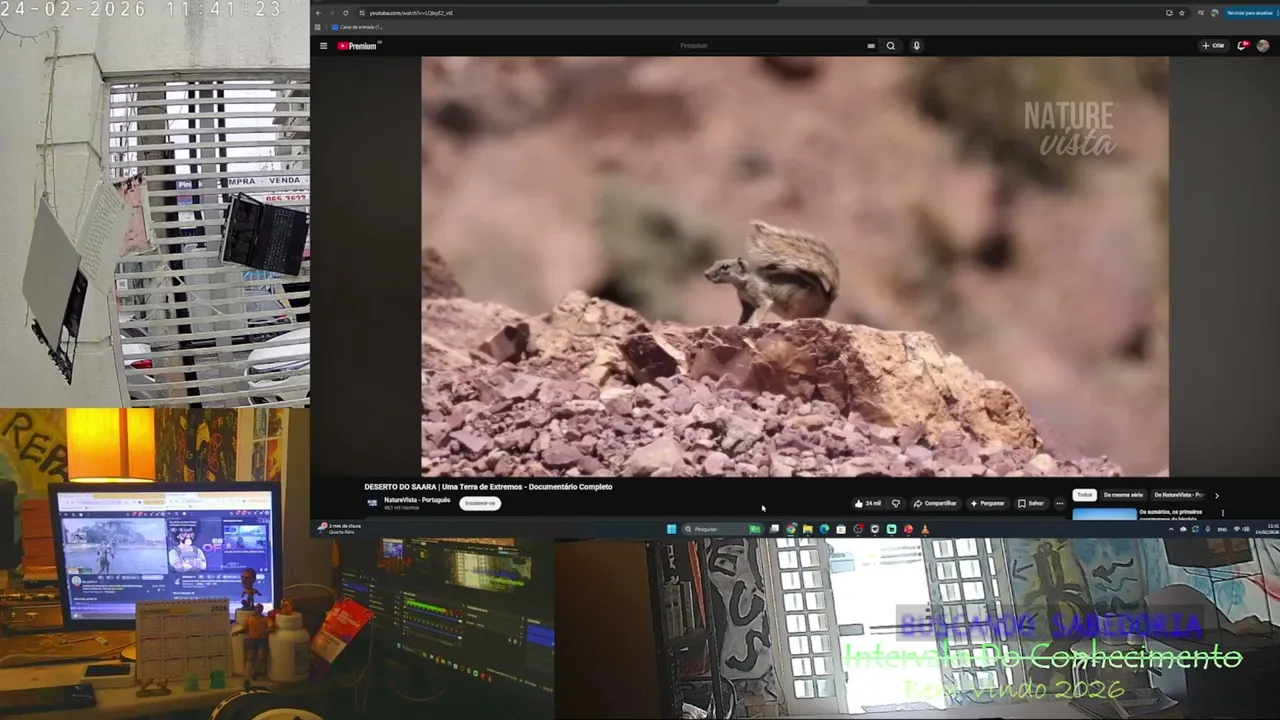The image size is (1280, 720).
Task: Expand the filter chips with right chevron
Action: [1216, 495]
